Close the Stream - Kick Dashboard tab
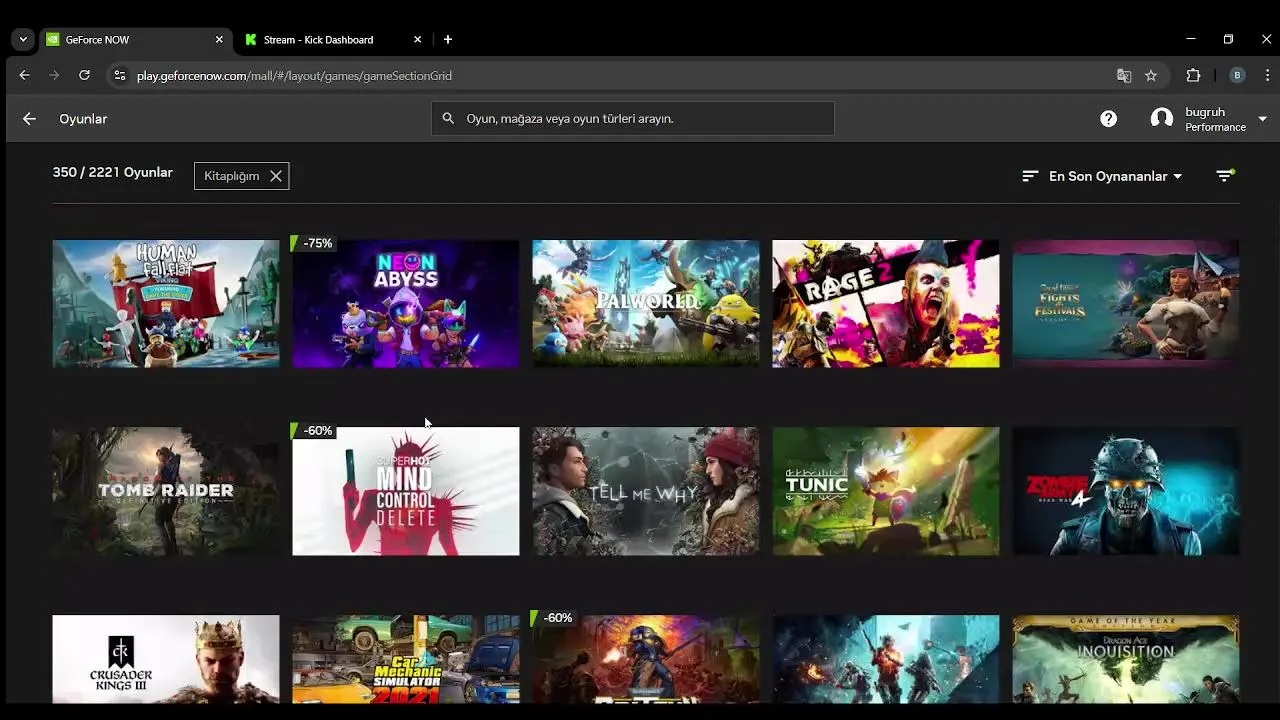The image size is (1280, 720). pyautogui.click(x=417, y=39)
